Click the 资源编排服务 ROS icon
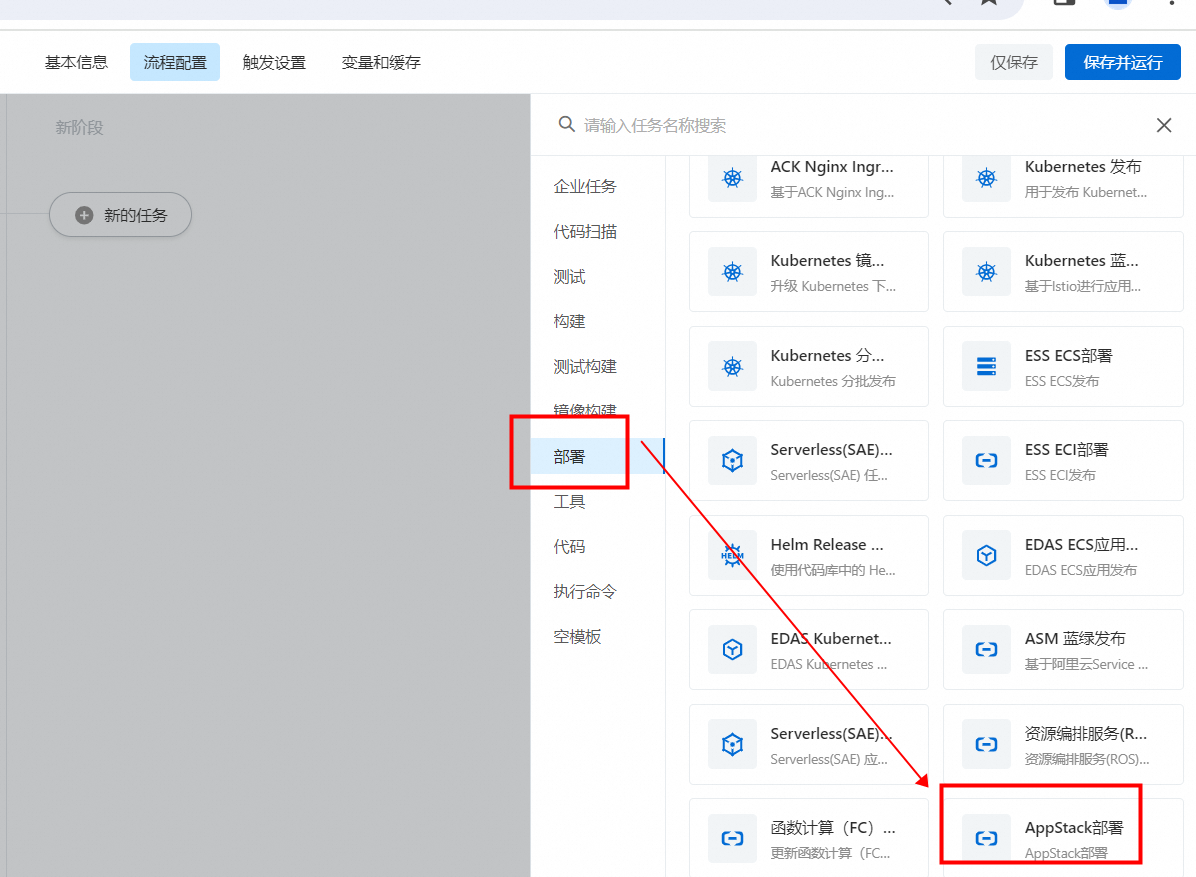 tap(986, 744)
